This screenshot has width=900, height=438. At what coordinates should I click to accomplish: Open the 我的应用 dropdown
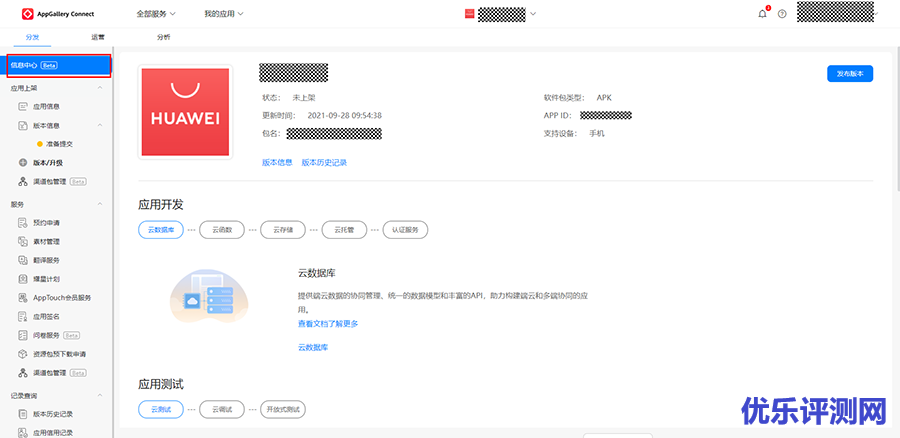223,14
